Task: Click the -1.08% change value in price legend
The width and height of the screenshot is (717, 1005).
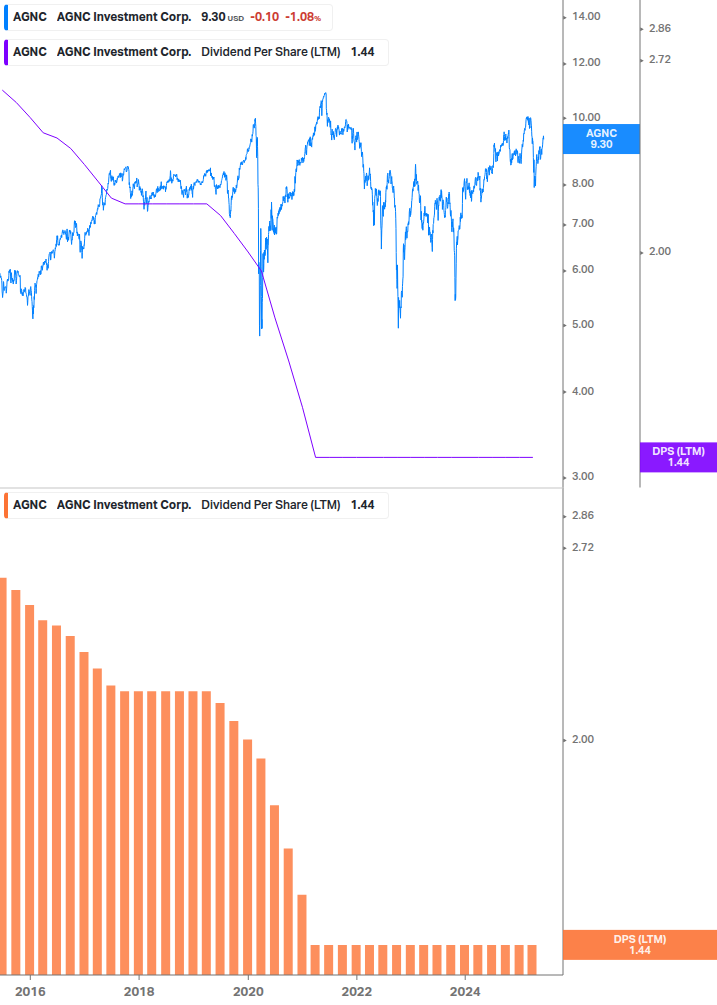Action: coord(303,17)
